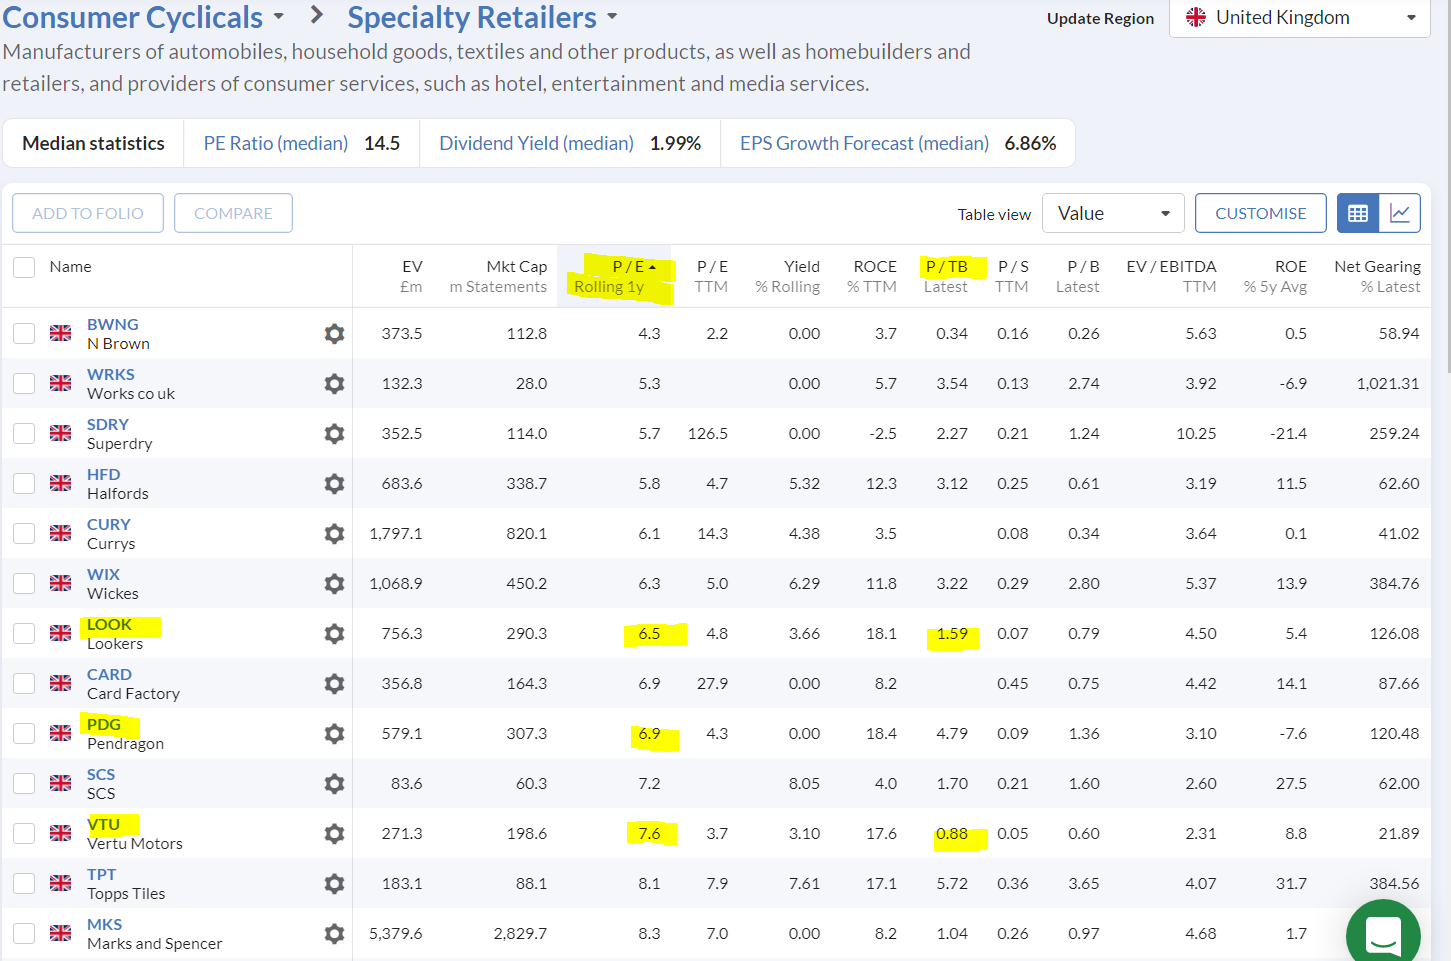Open settings gear for Superdry row
The height and width of the screenshot is (961, 1451).
click(334, 434)
